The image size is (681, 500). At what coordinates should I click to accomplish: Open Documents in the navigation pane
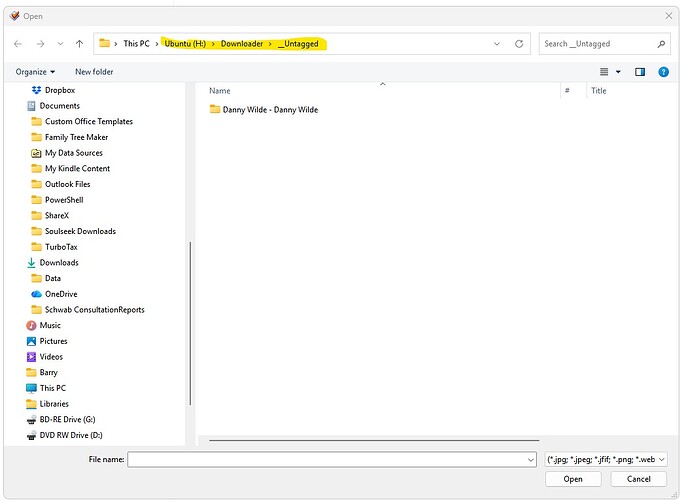click(60, 106)
